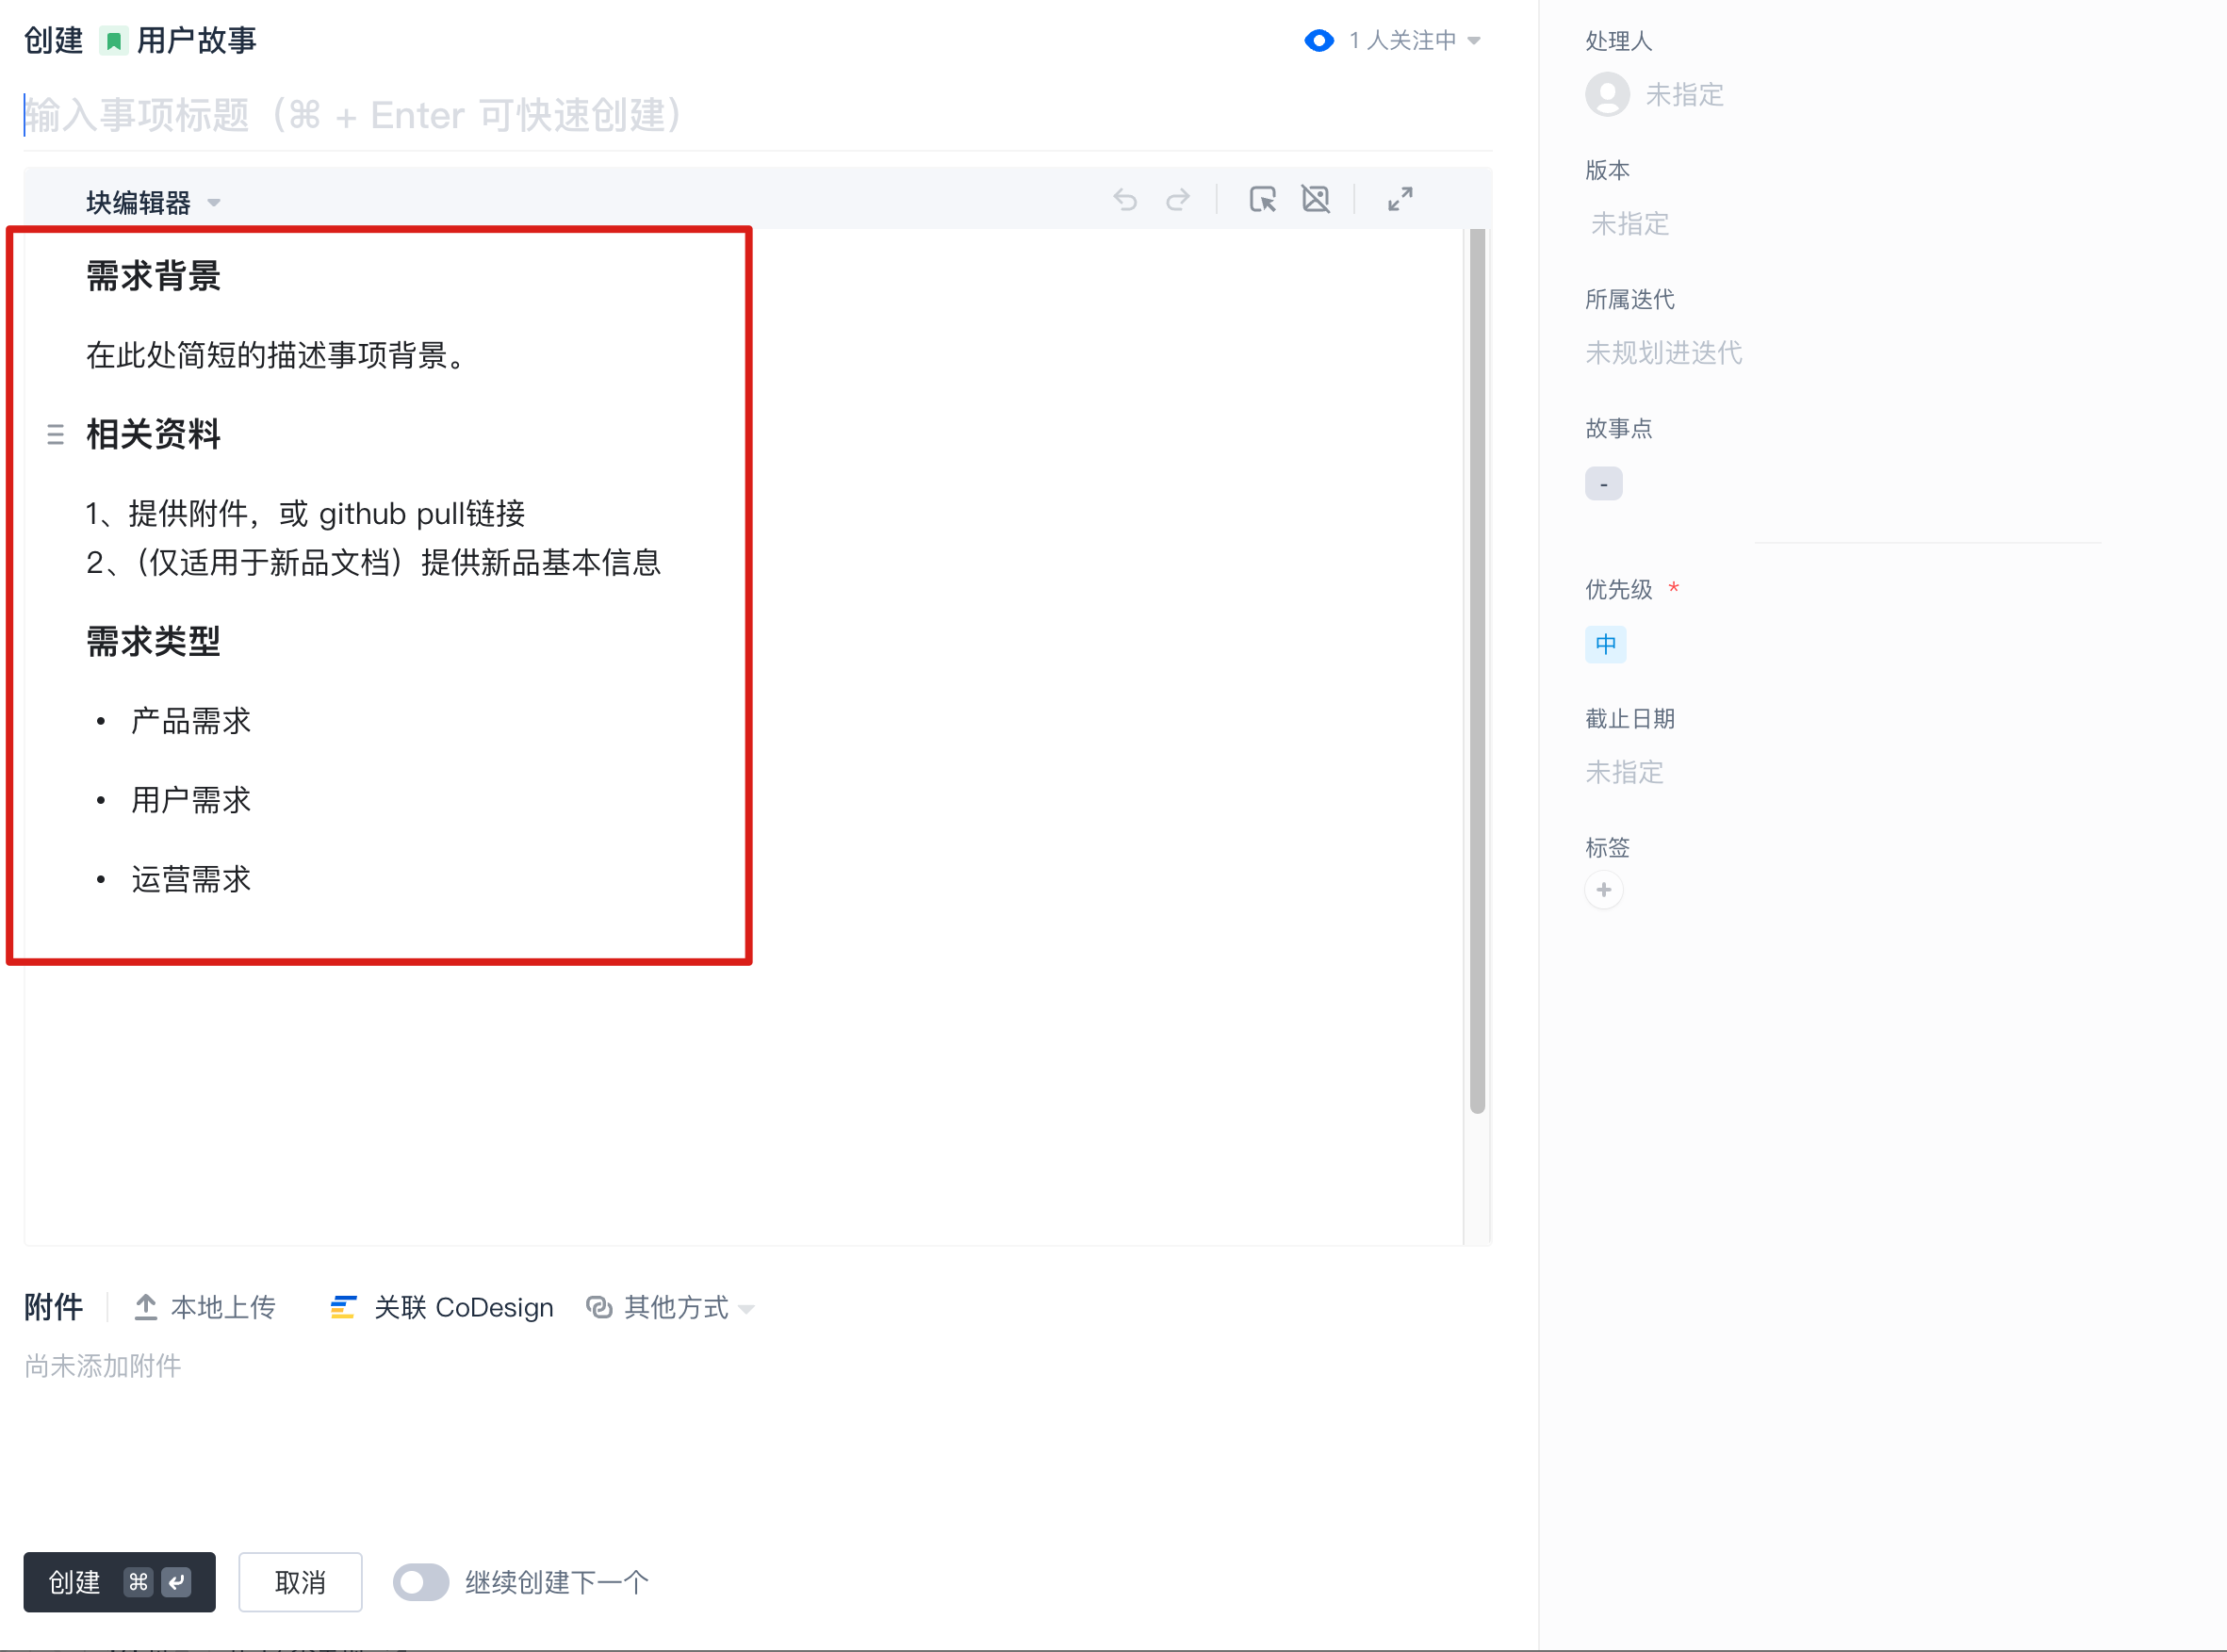Select the 未规划进迭代 iteration field
The image size is (2227, 1652).
(1663, 353)
